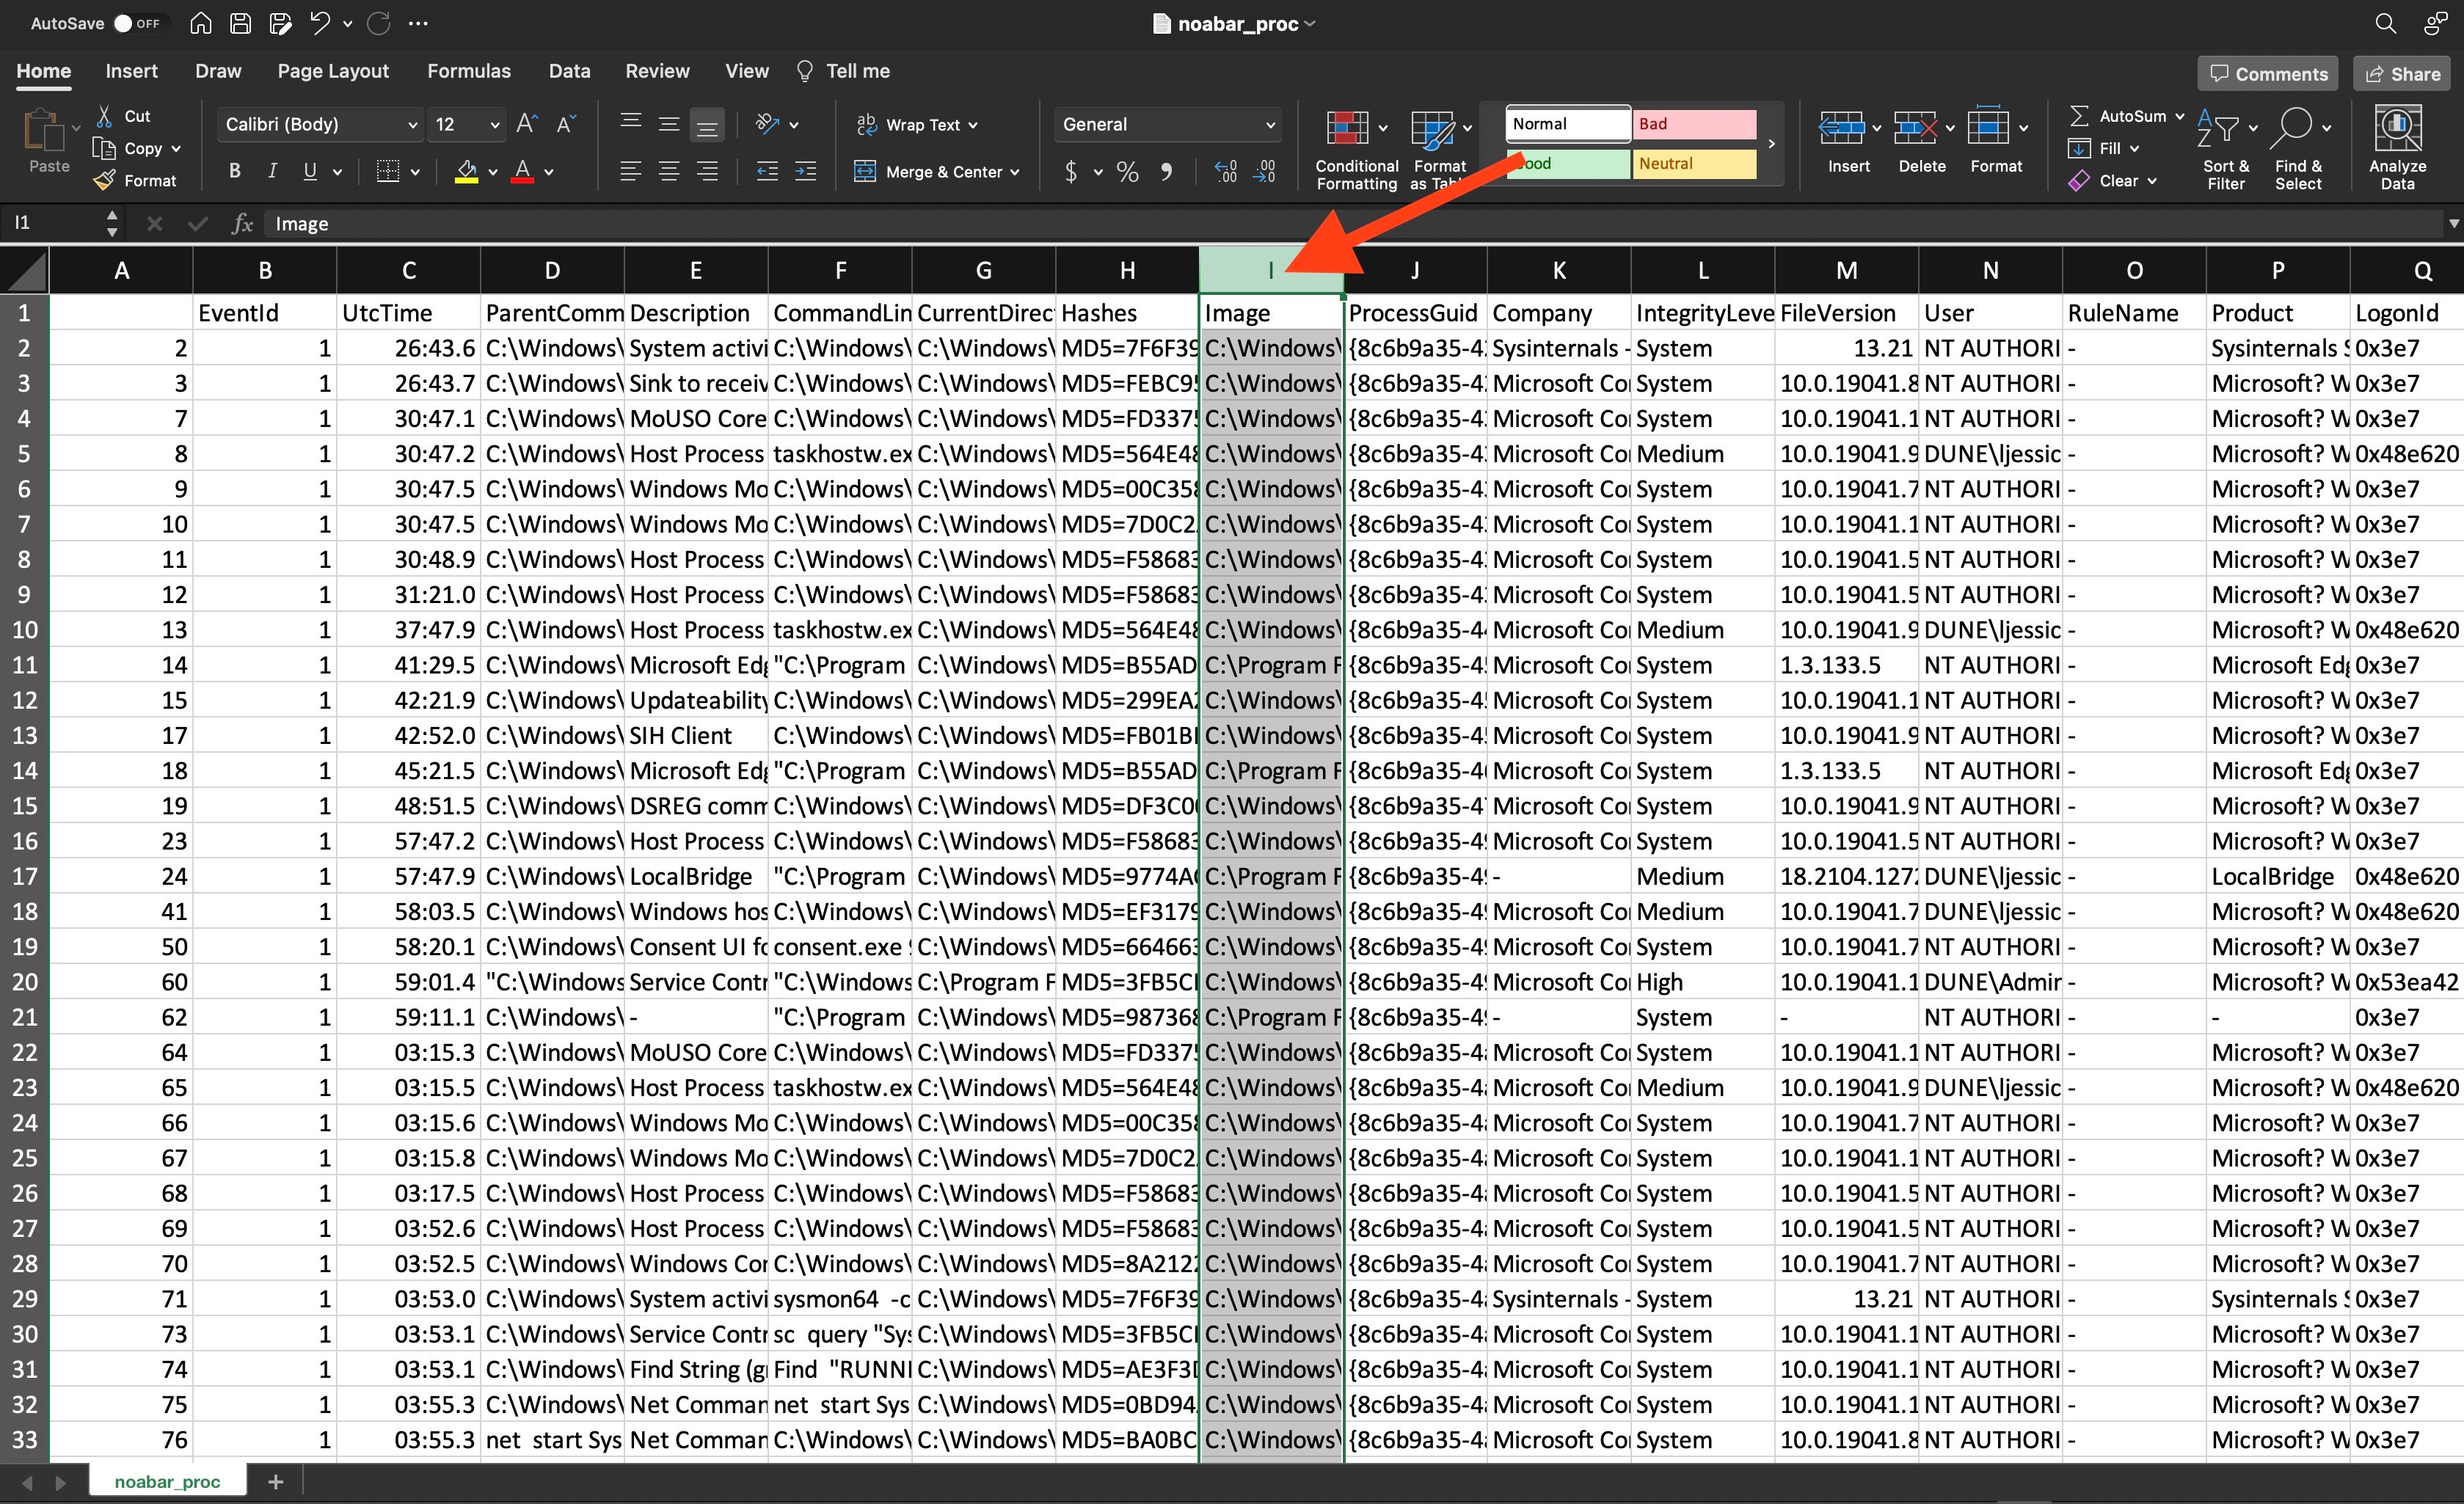Apply the Bad cell style

[1693, 124]
